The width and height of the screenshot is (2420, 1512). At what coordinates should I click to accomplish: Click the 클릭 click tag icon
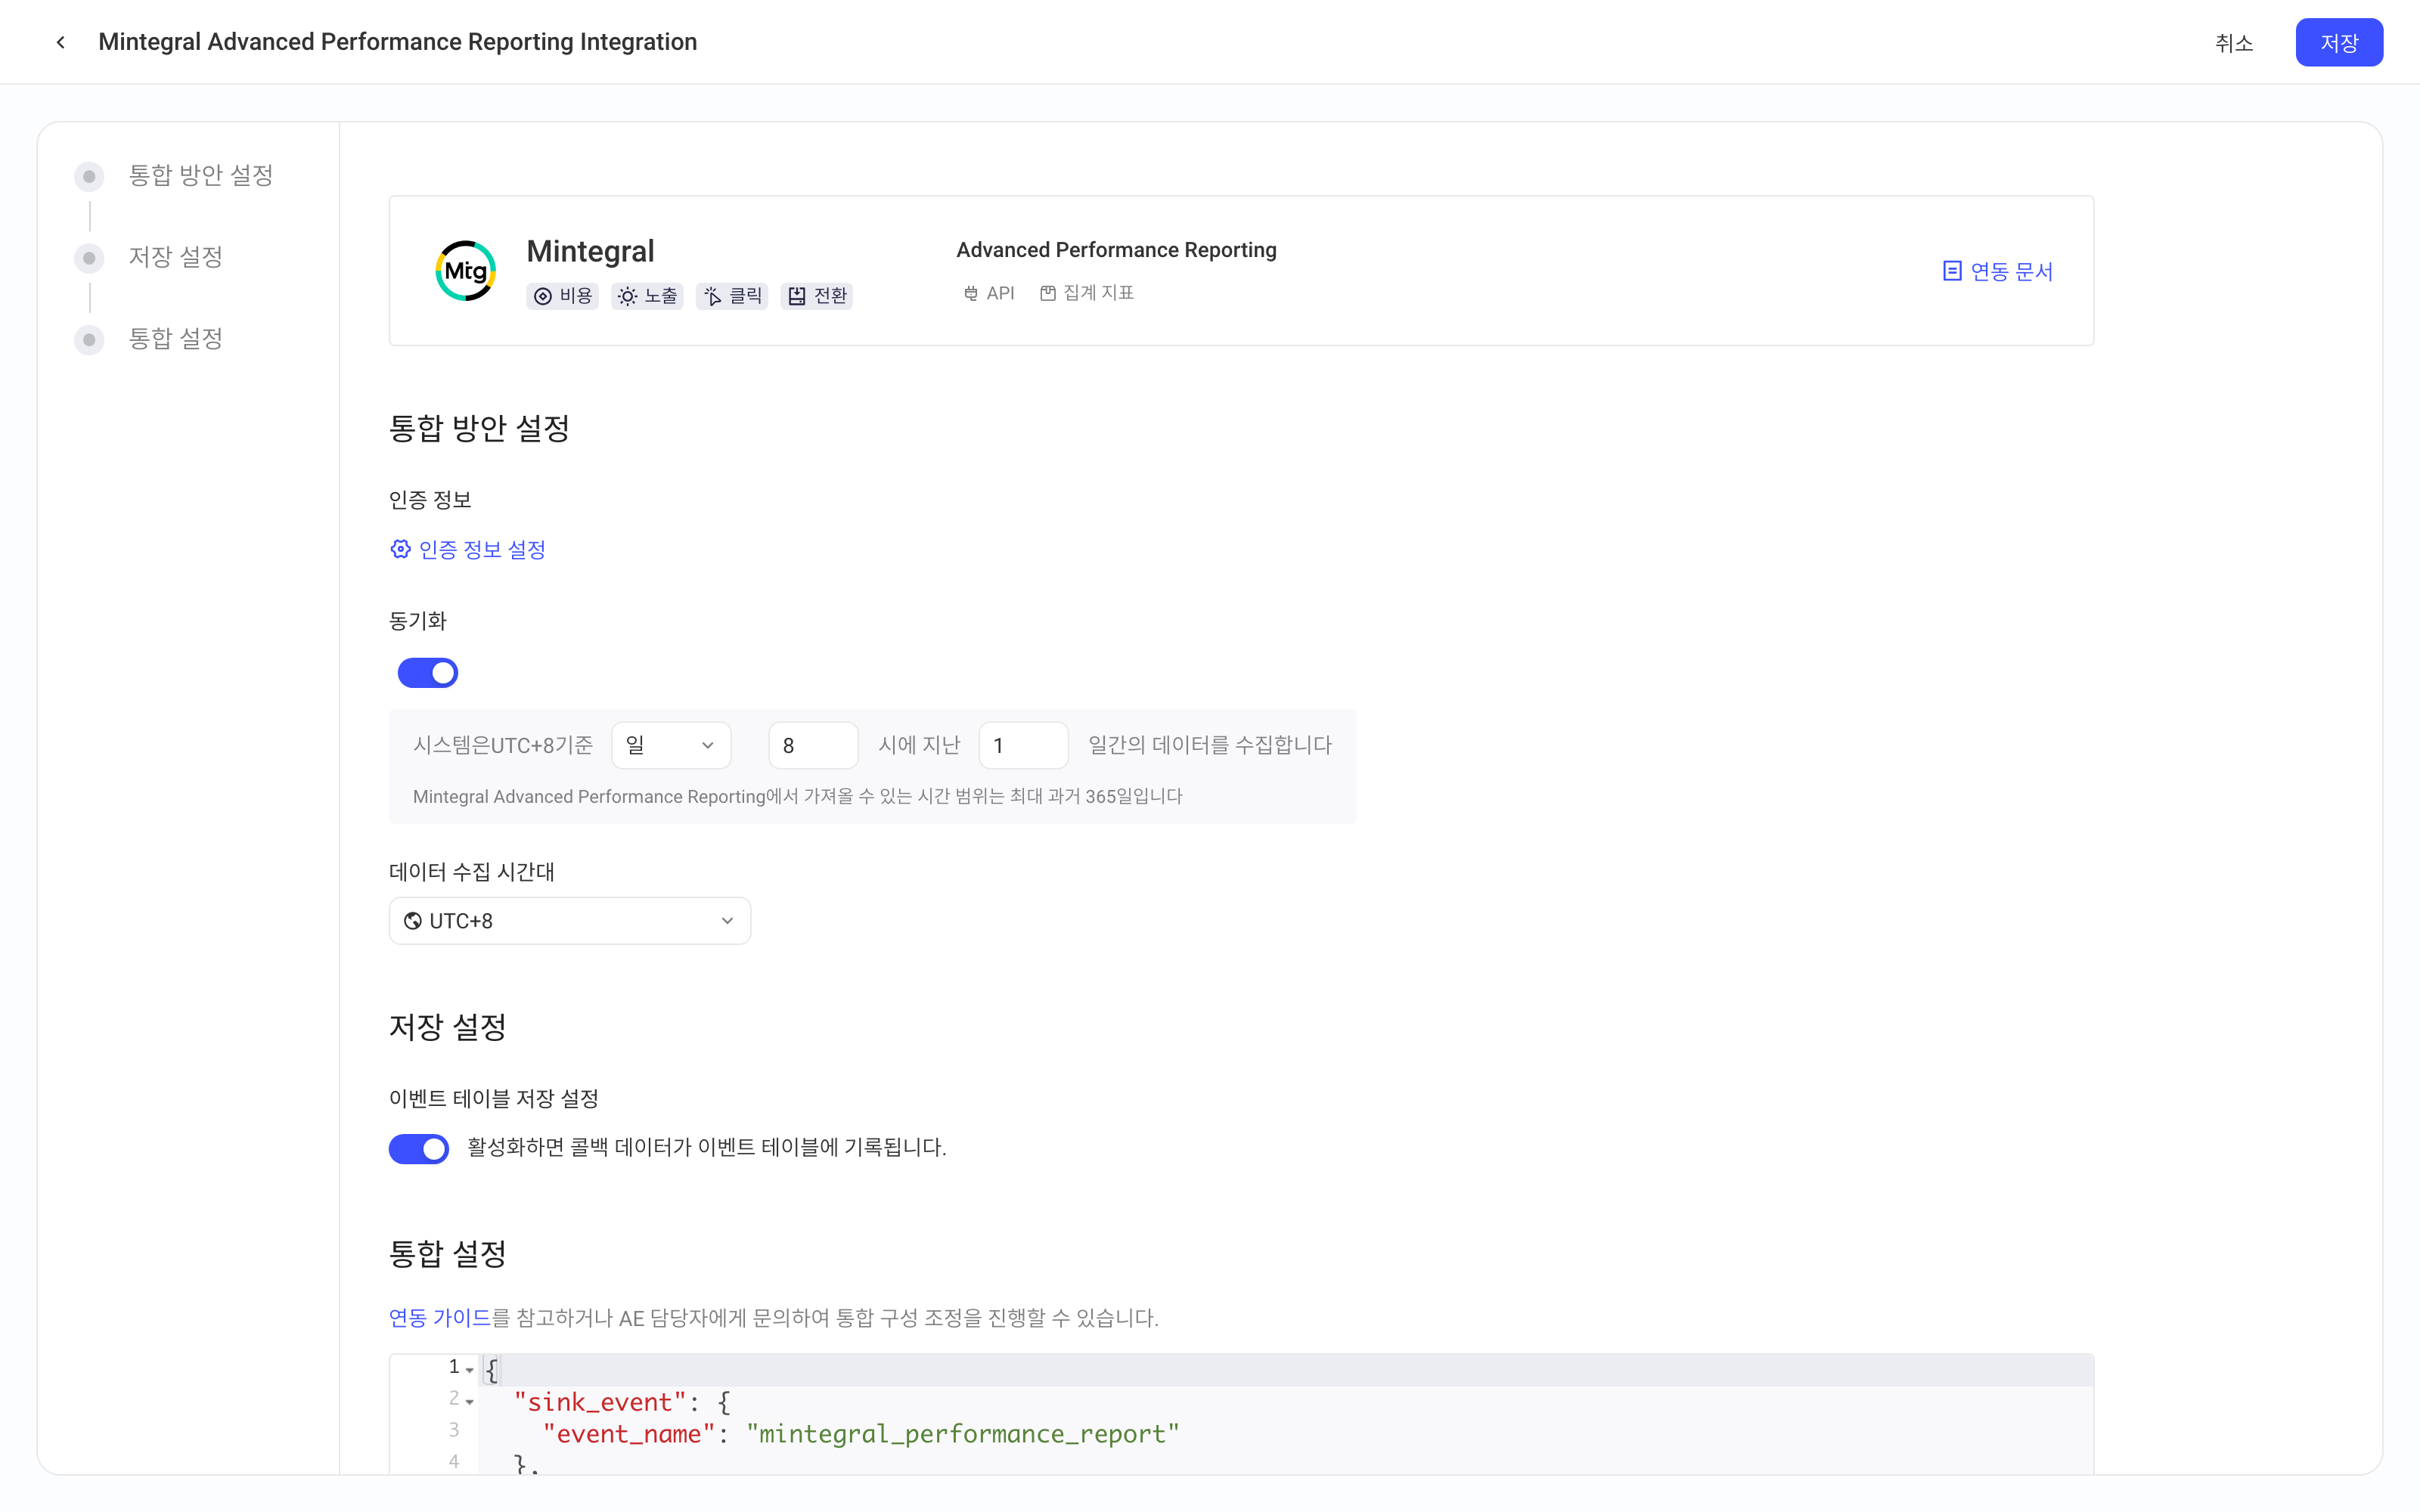[712, 296]
